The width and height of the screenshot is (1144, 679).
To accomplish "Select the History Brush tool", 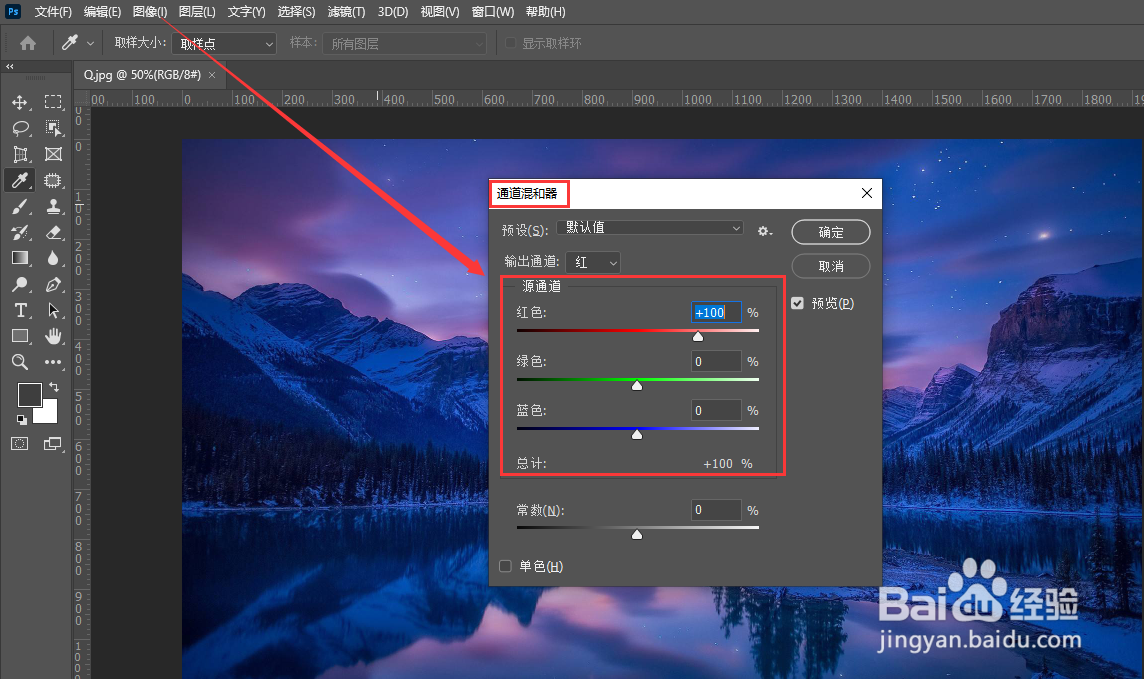I will (20, 233).
